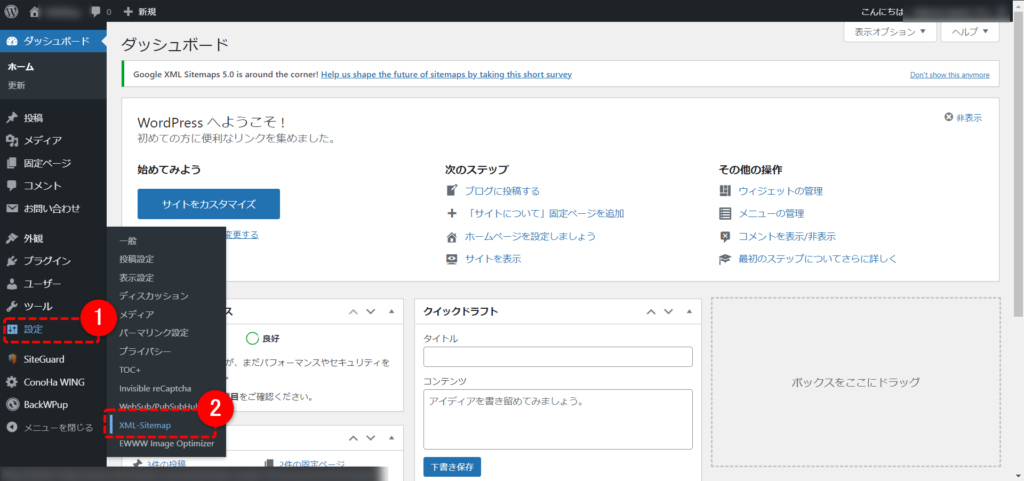Viewport: 1024px width, 481px height.
Task: Select ディスカッション in settings flyout
Action: 153,296
